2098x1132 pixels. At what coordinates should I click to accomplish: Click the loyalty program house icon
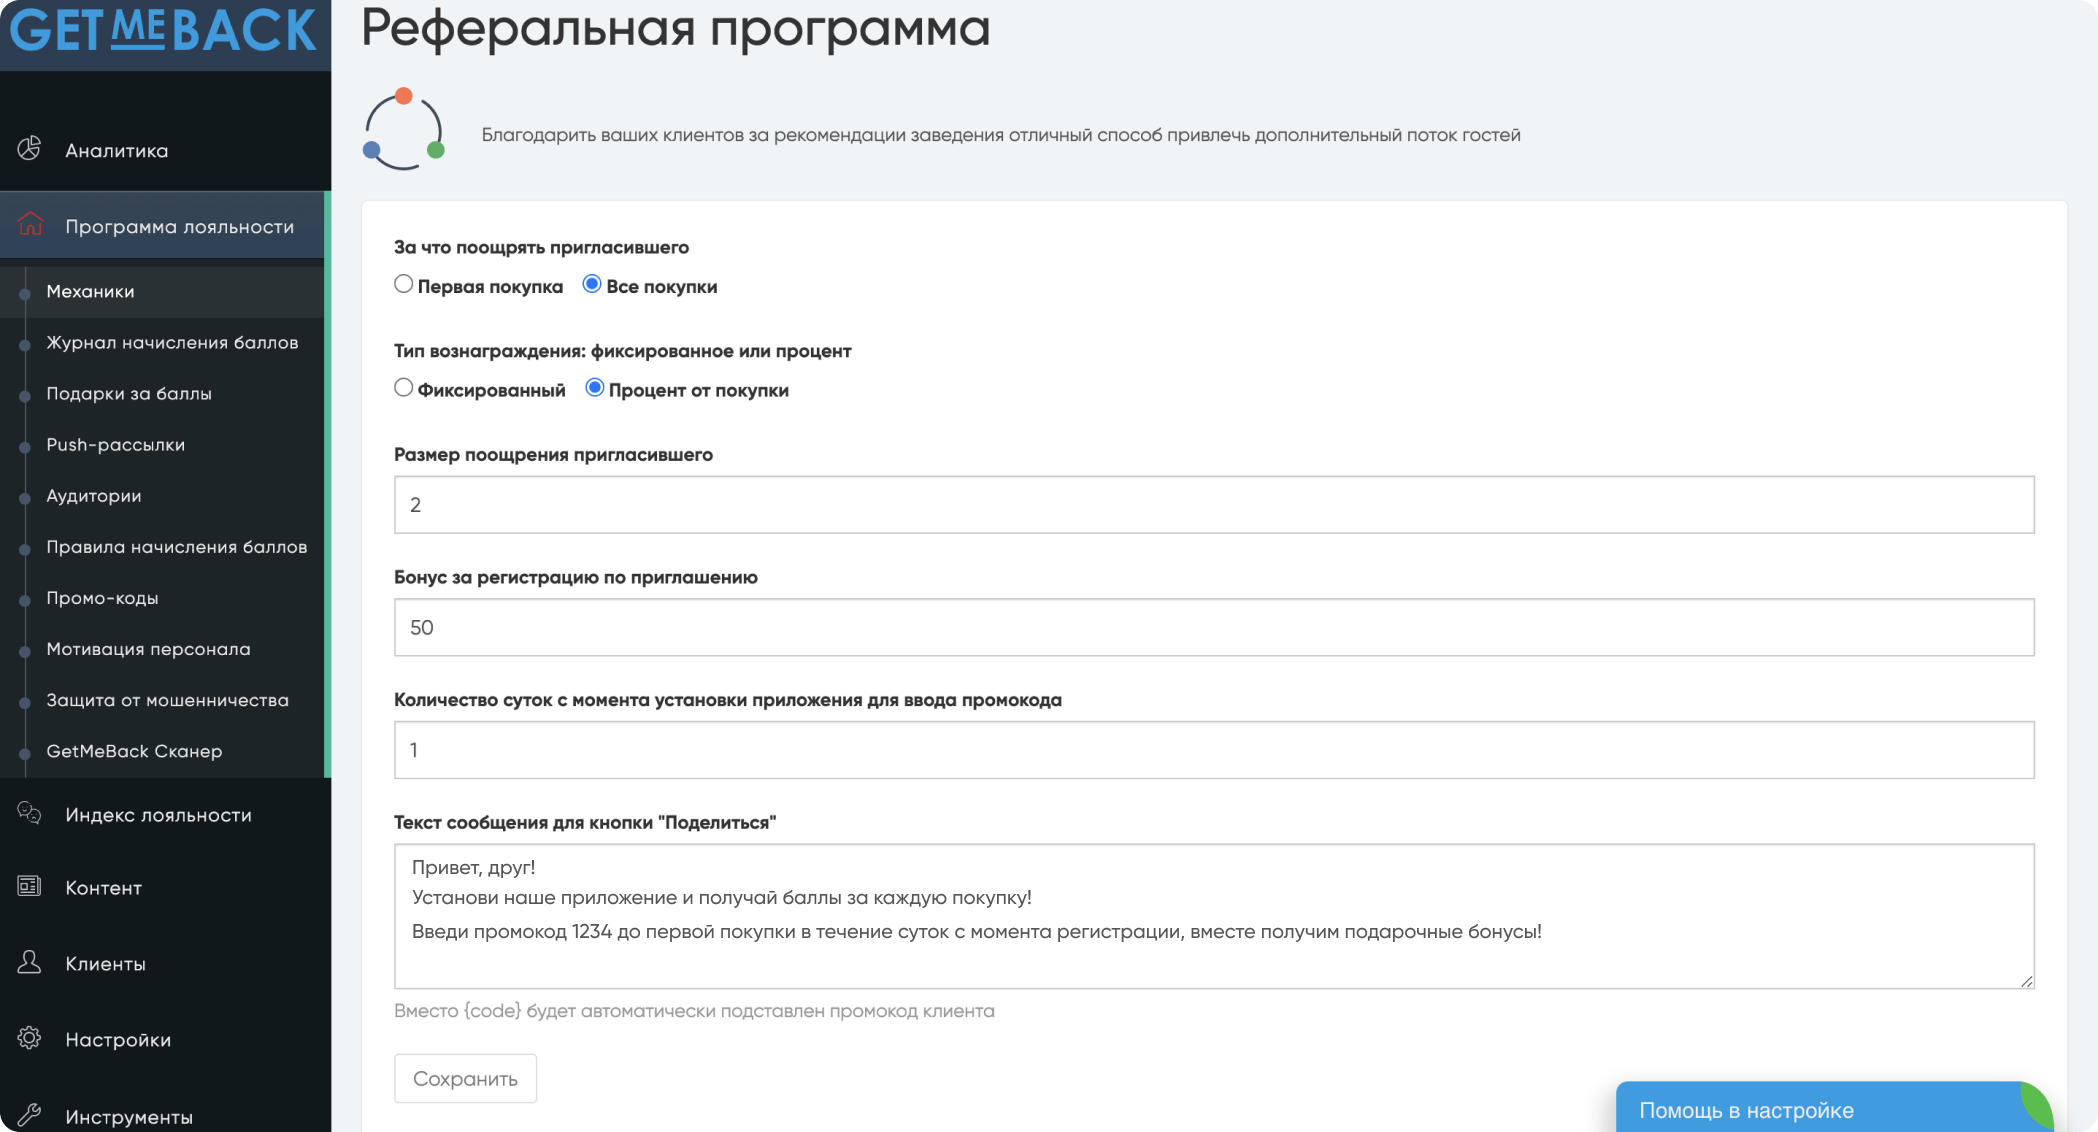[x=30, y=225]
